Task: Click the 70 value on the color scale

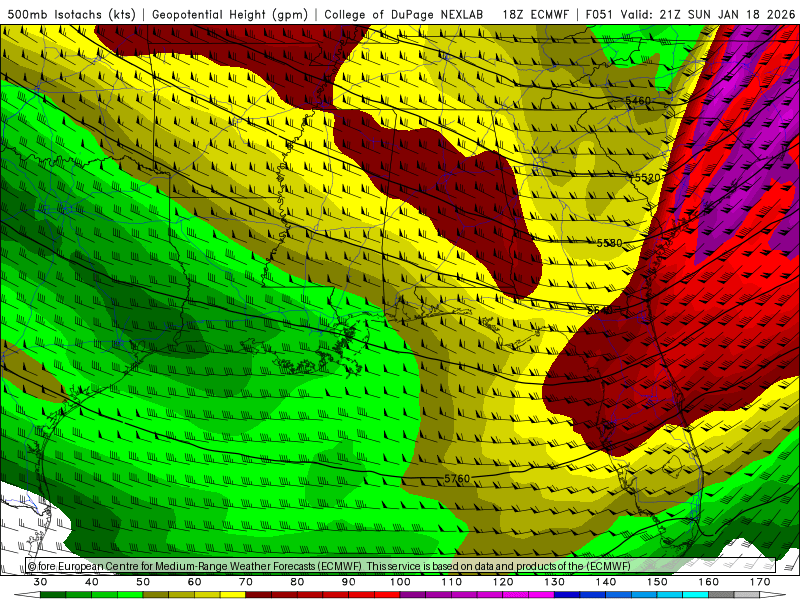Action: [x=246, y=582]
